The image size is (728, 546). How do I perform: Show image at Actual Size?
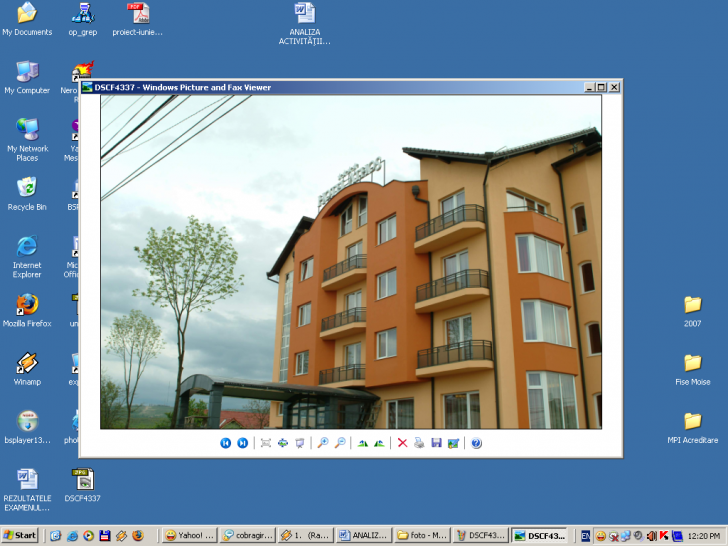tap(283, 443)
